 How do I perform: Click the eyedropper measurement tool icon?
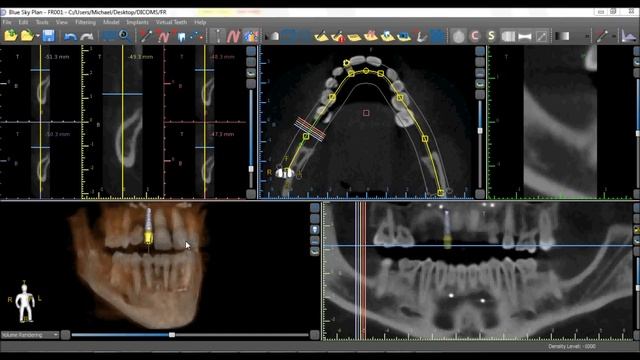click(x=602, y=36)
